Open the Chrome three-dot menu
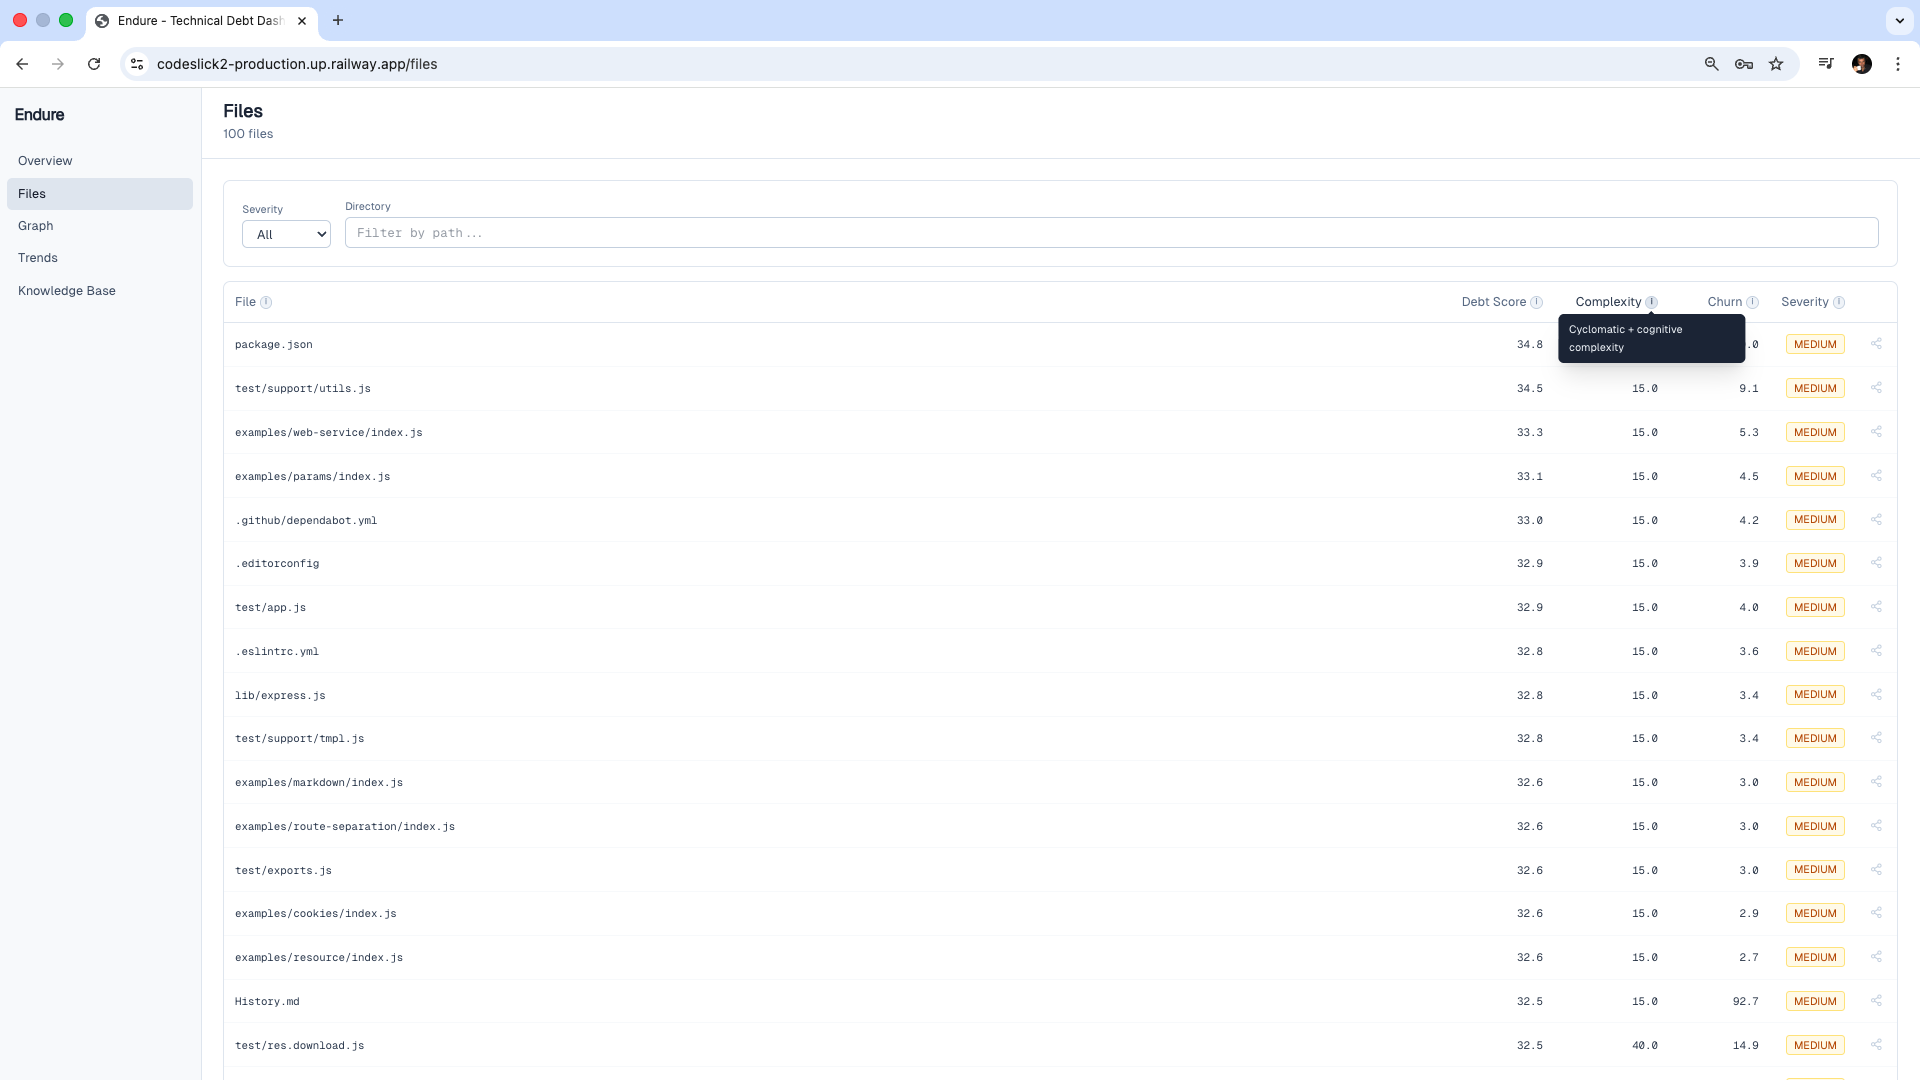 coord(1898,63)
